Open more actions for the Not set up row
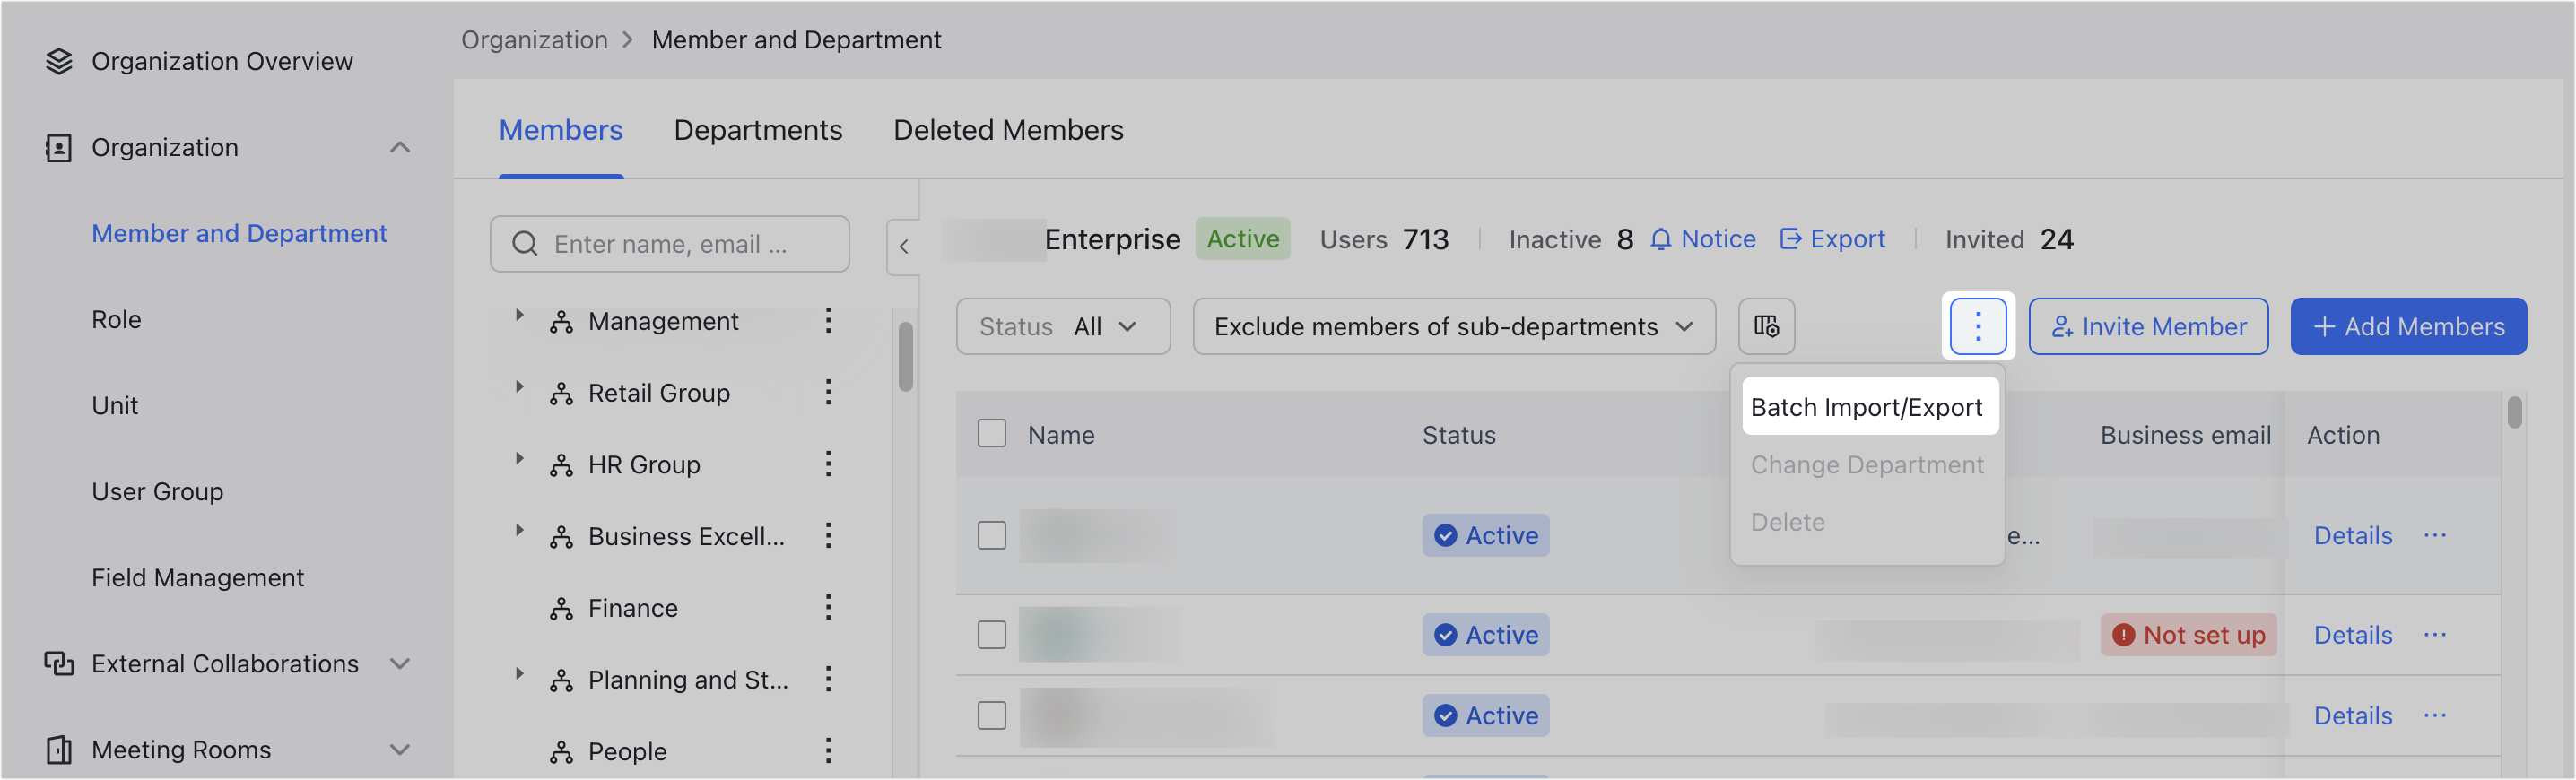 [2434, 636]
